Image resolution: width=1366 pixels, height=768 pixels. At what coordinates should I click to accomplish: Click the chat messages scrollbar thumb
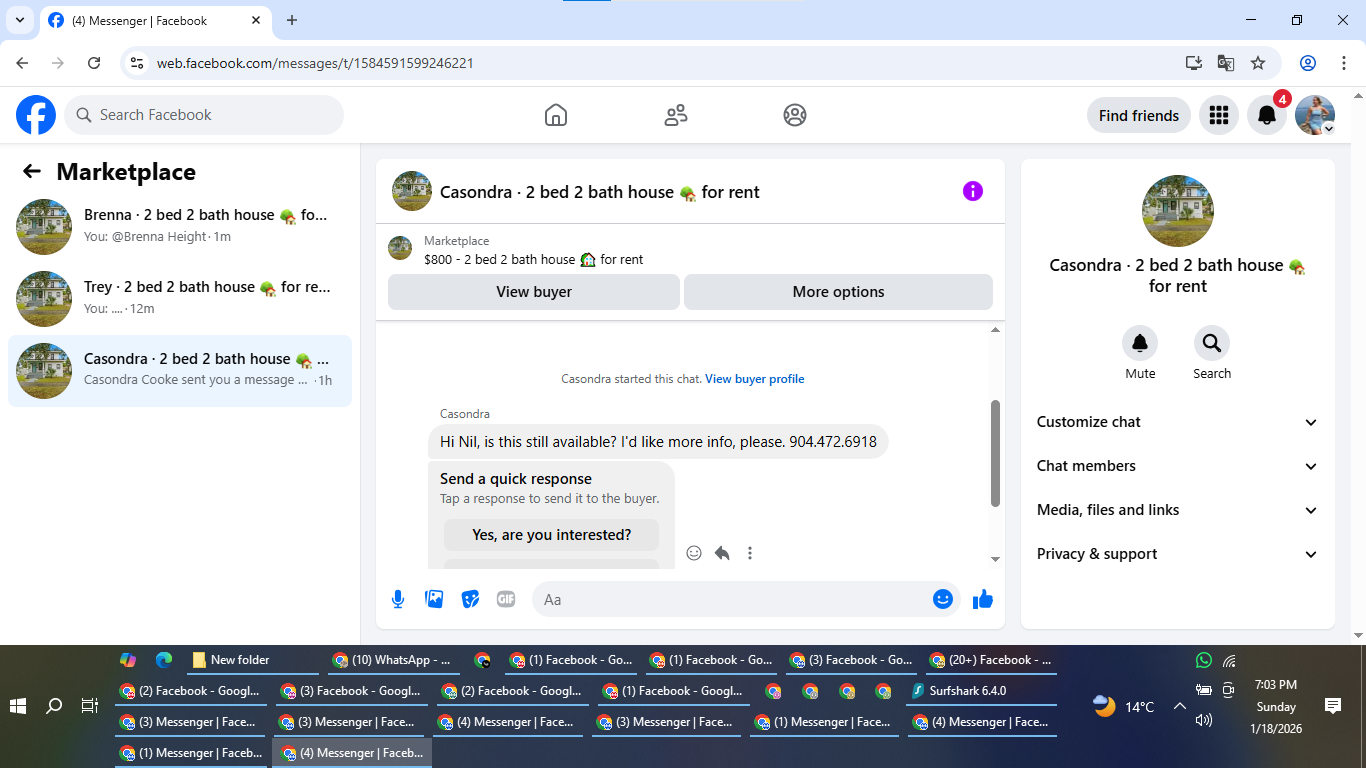(x=995, y=453)
